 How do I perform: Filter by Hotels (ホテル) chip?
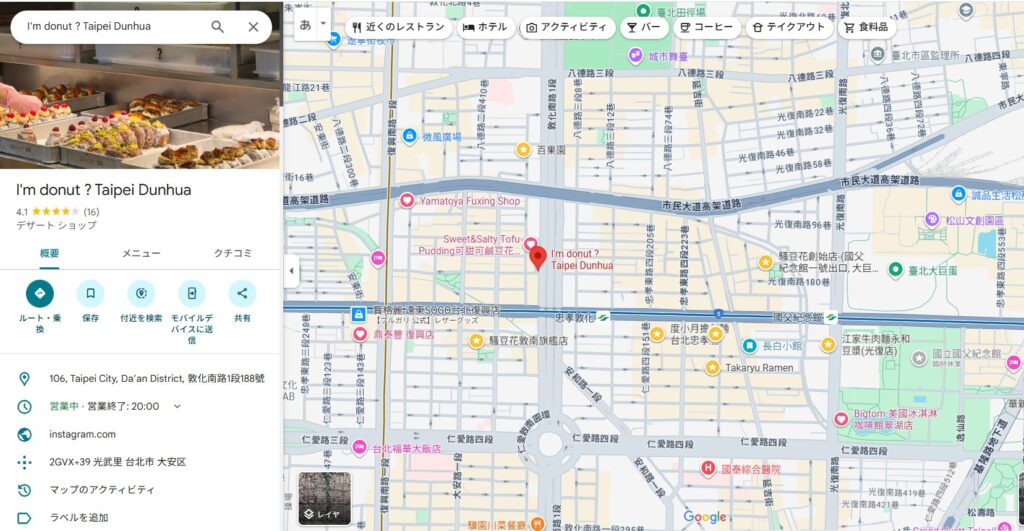click(485, 27)
